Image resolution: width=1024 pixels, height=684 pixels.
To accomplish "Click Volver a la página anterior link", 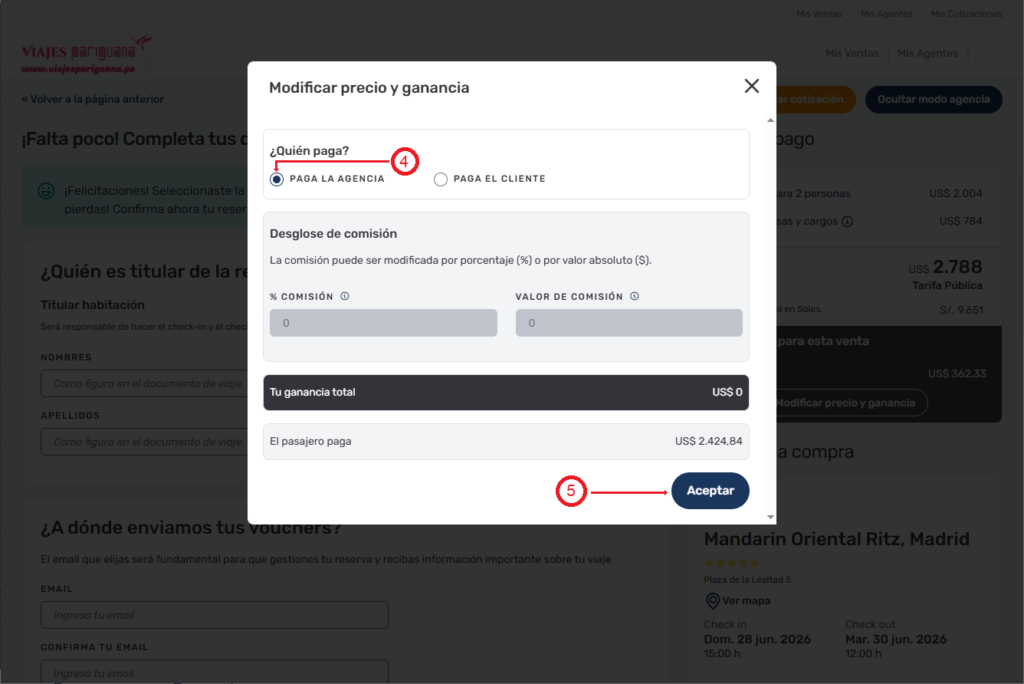I will pyautogui.click(x=93, y=99).
